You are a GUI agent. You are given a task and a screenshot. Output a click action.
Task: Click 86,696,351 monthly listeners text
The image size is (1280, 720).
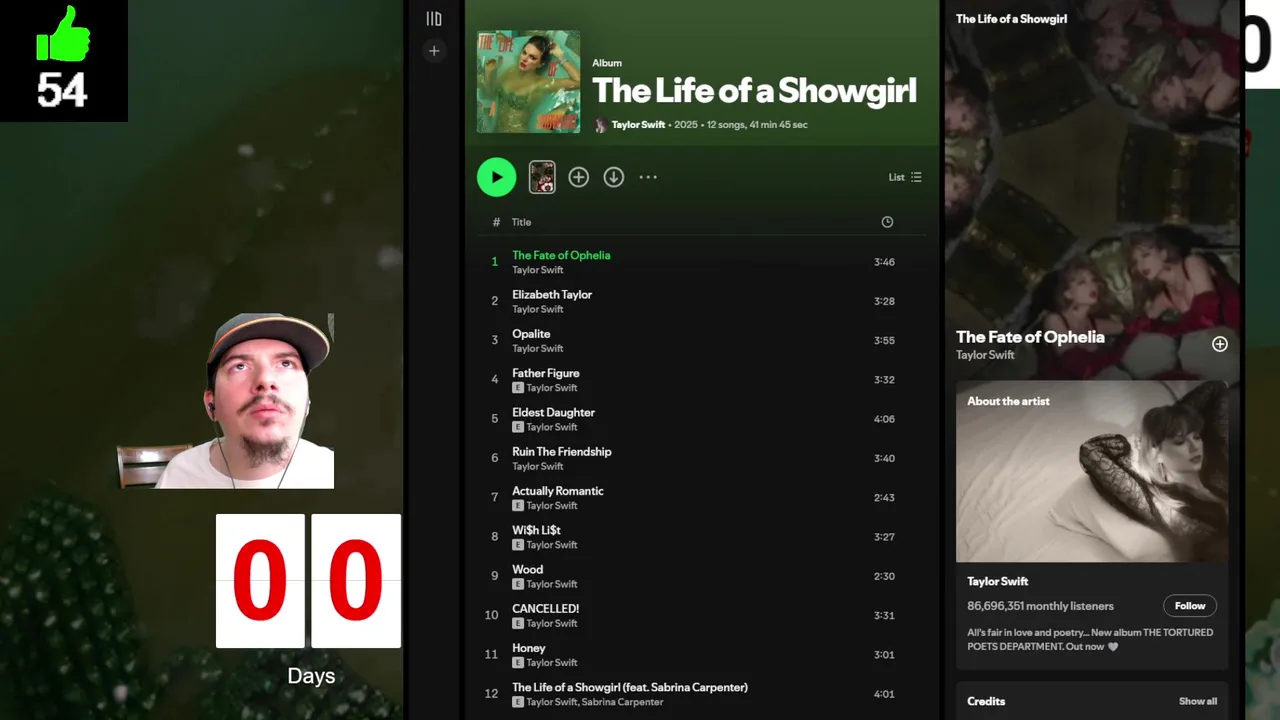point(1040,606)
